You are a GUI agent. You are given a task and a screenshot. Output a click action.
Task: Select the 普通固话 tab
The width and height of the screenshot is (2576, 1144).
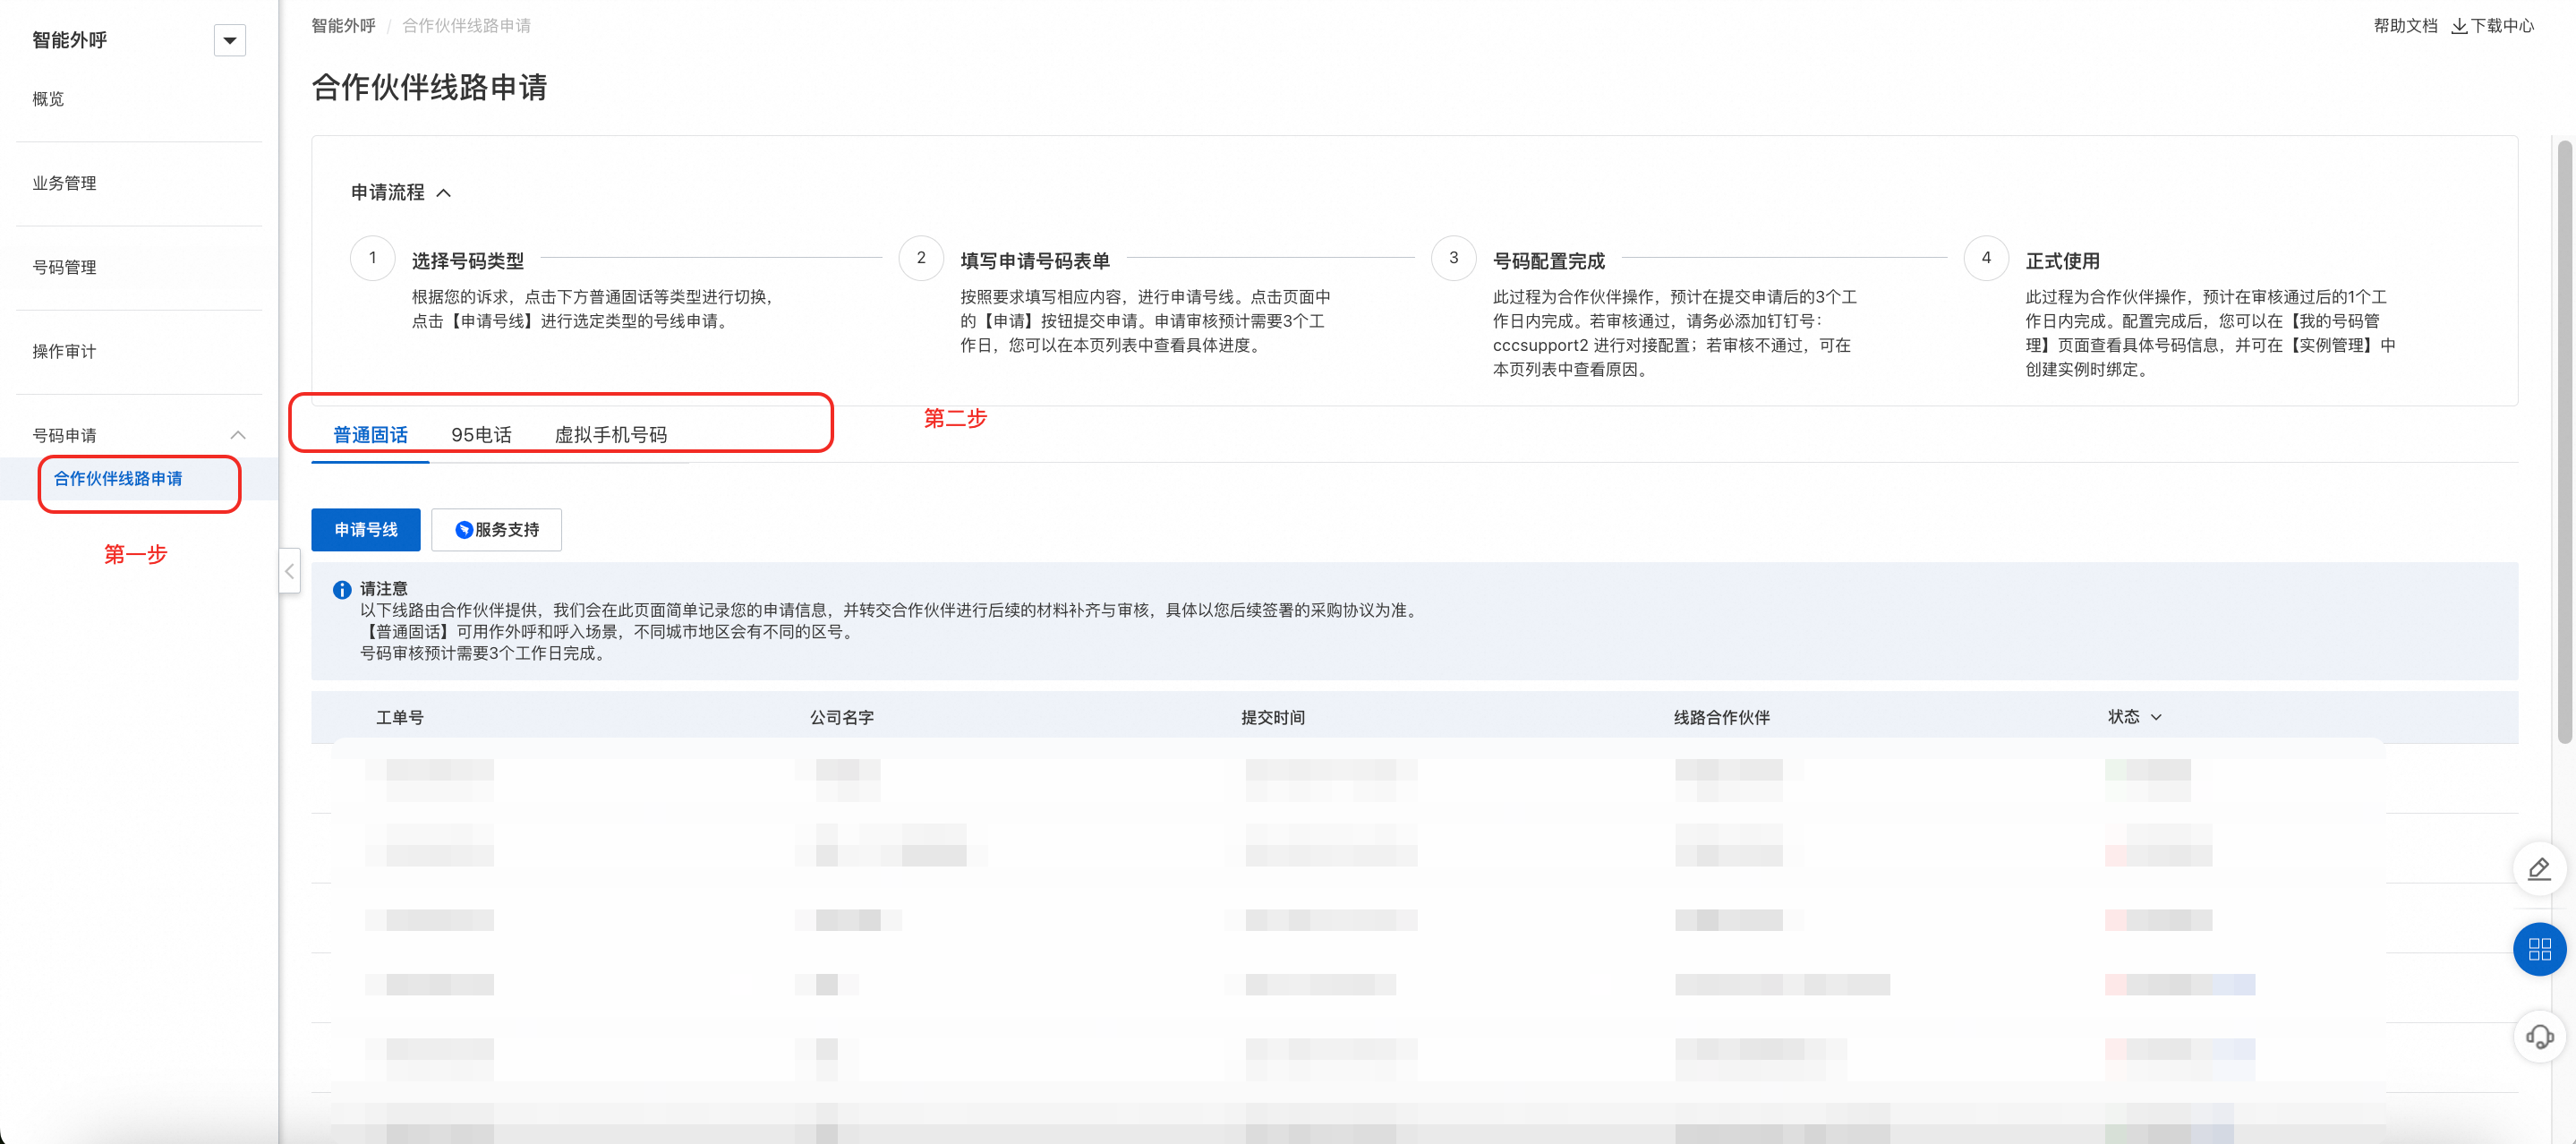(370, 435)
